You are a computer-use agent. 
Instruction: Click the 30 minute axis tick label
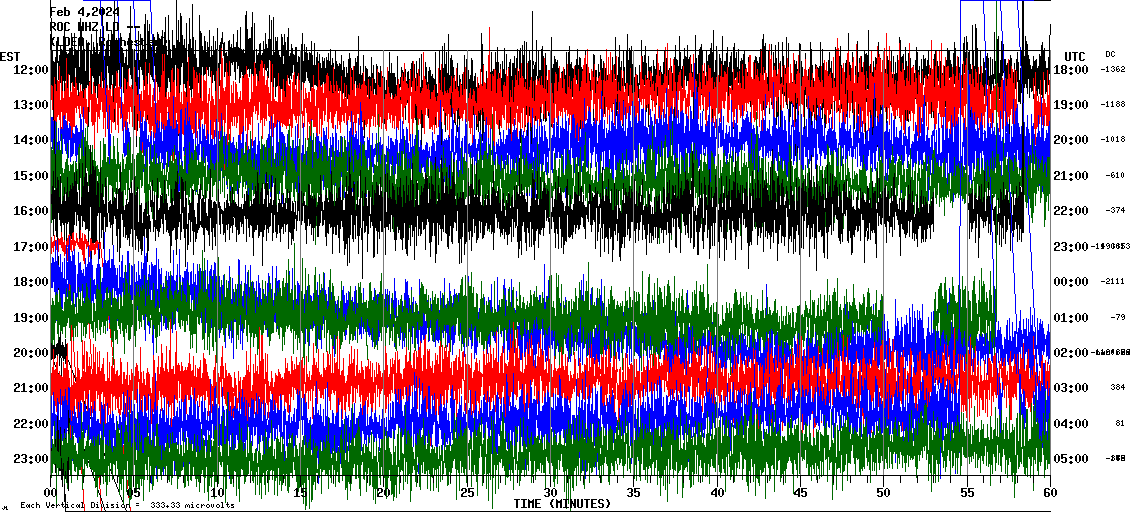coord(550,492)
